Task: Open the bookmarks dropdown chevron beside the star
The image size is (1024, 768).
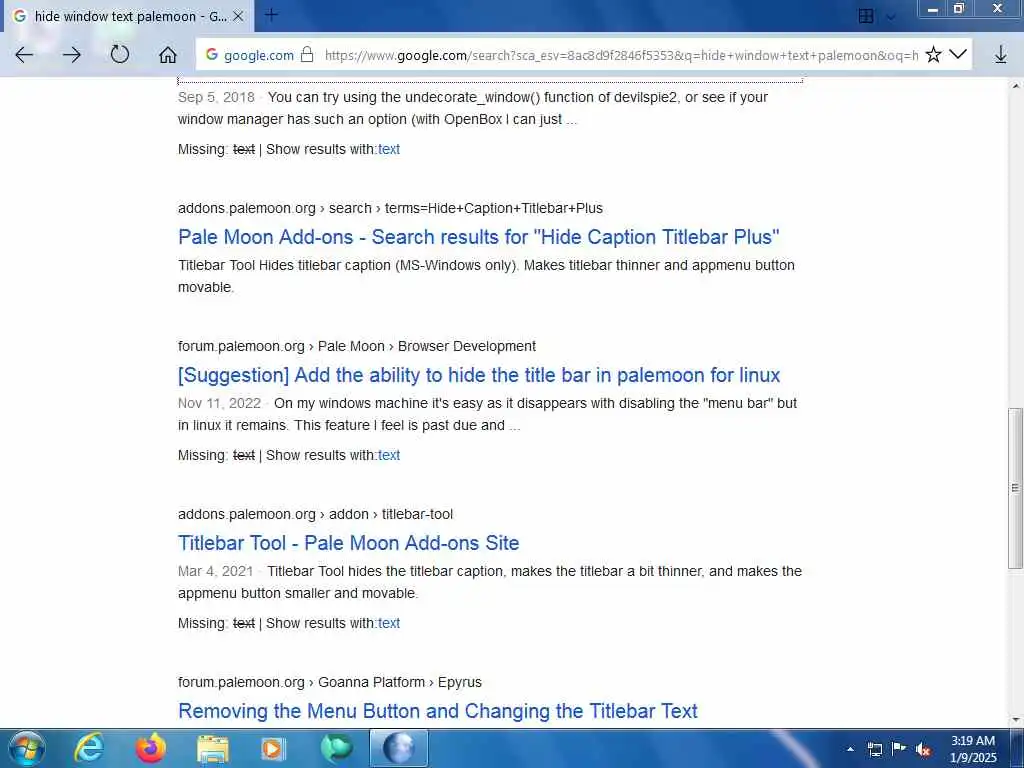Action: pyautogui.click(x=958, y=54)
